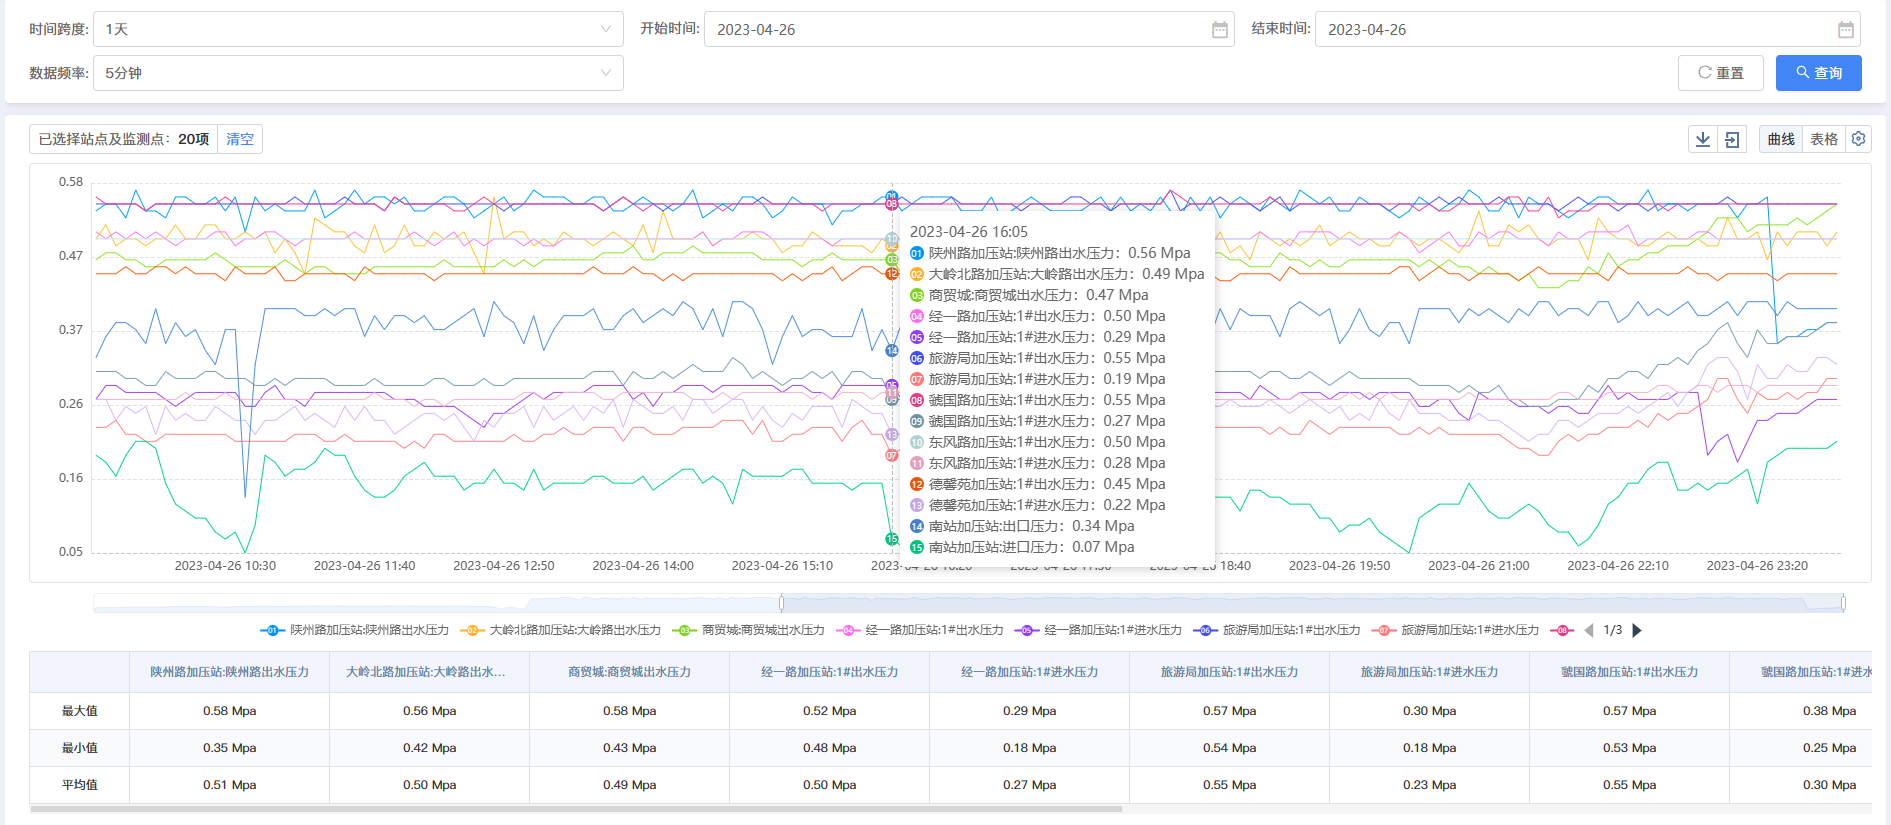This screenshot has width=1891, height=825.
Task: Click the export data icon
Action: pos(1732,140)
